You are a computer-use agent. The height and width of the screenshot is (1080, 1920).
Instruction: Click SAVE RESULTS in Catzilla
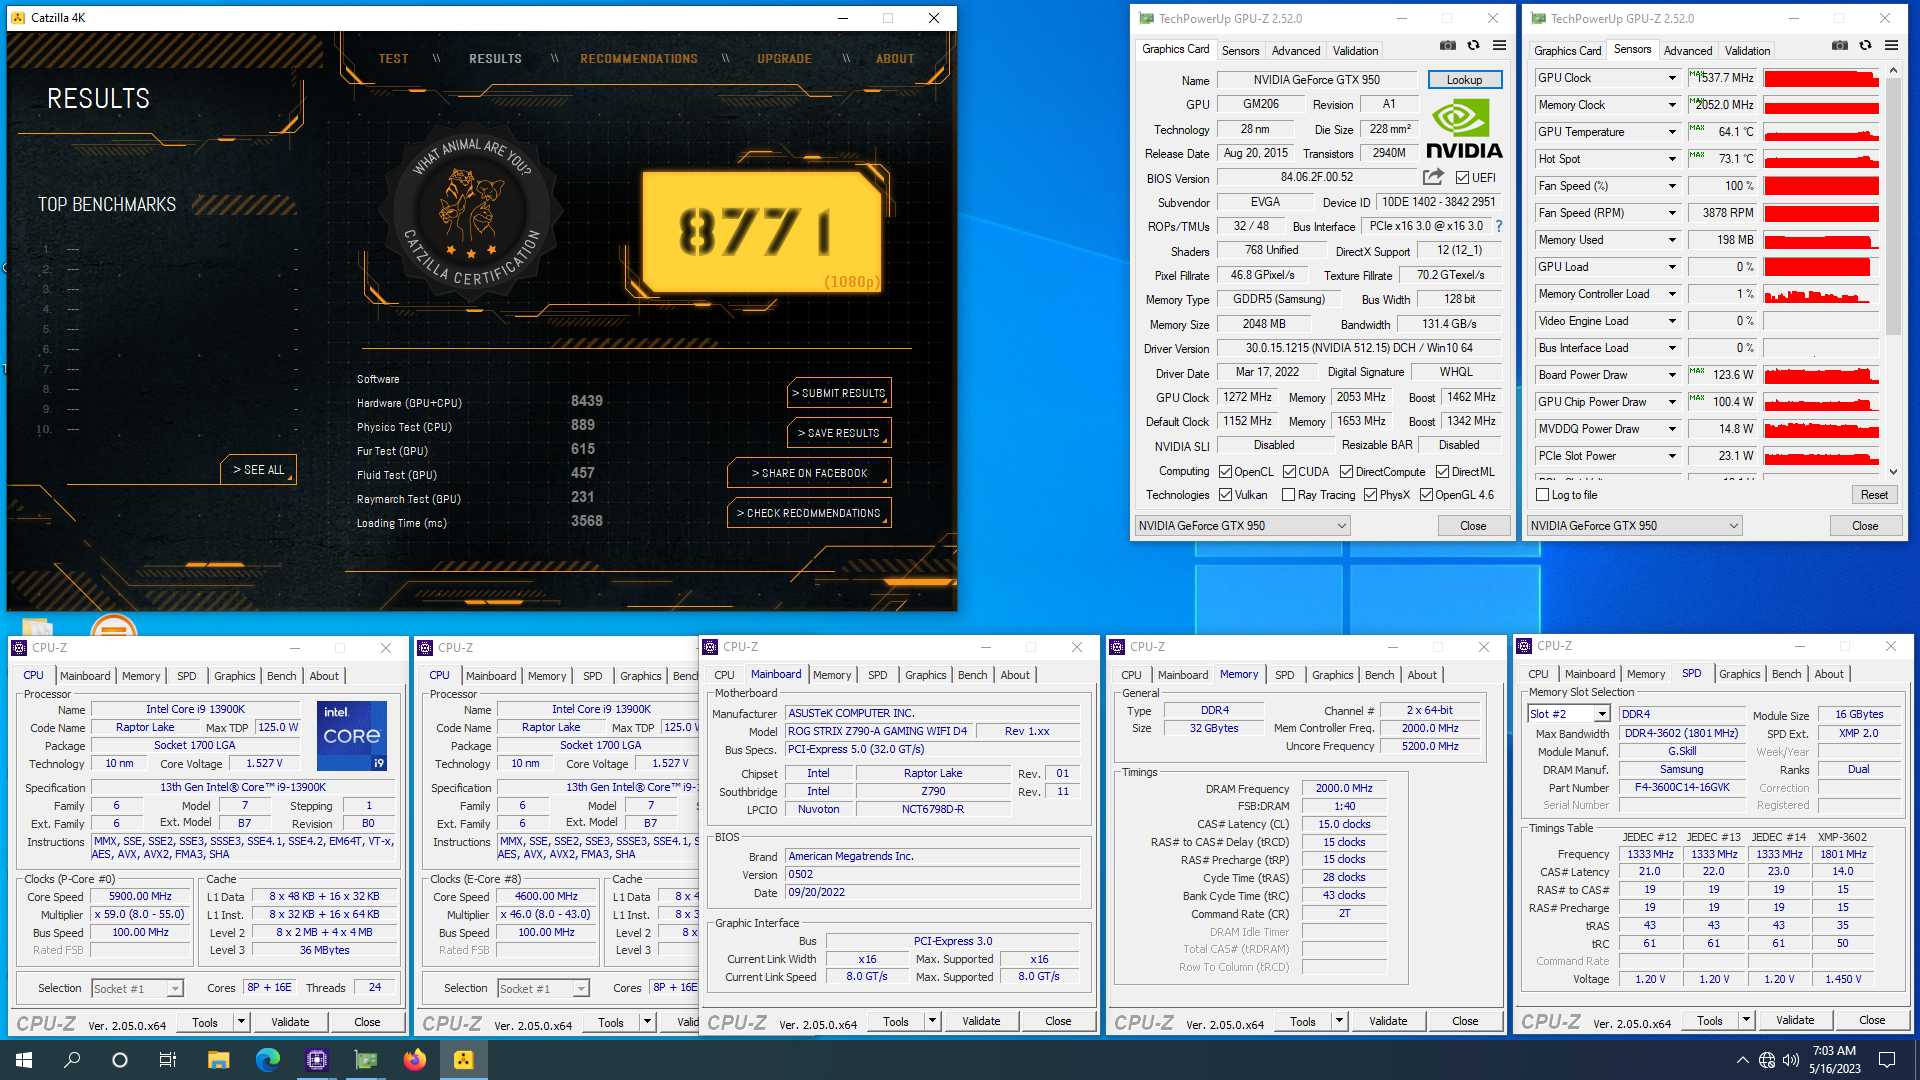pos(839,433)
